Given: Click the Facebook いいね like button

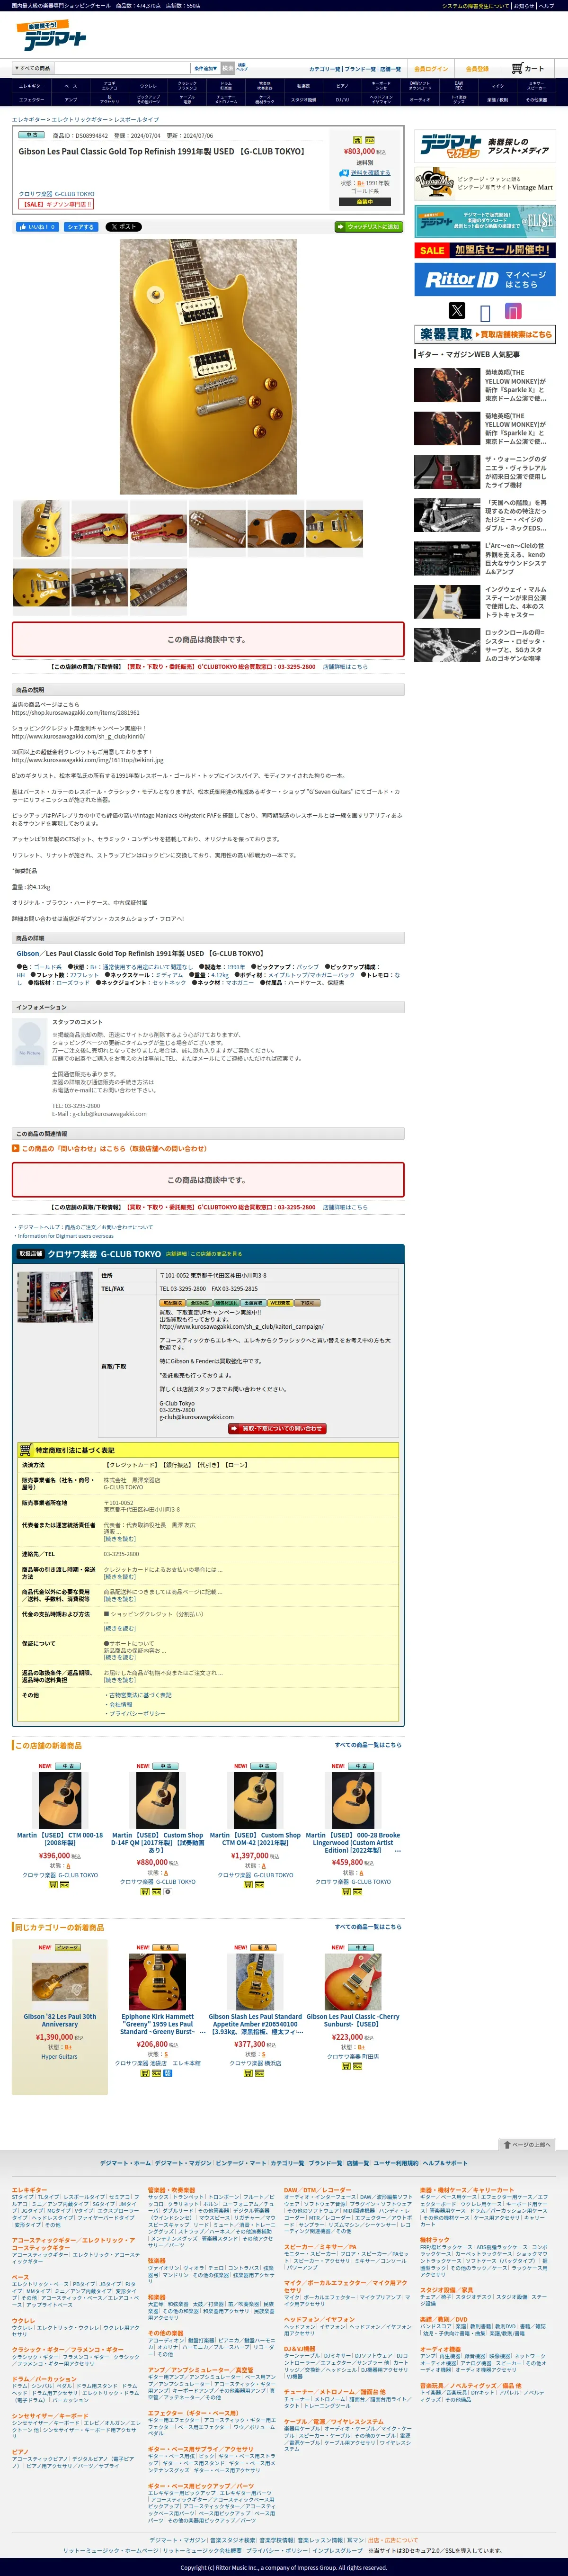Looking at the screenshot, I should tap(37, 227).
